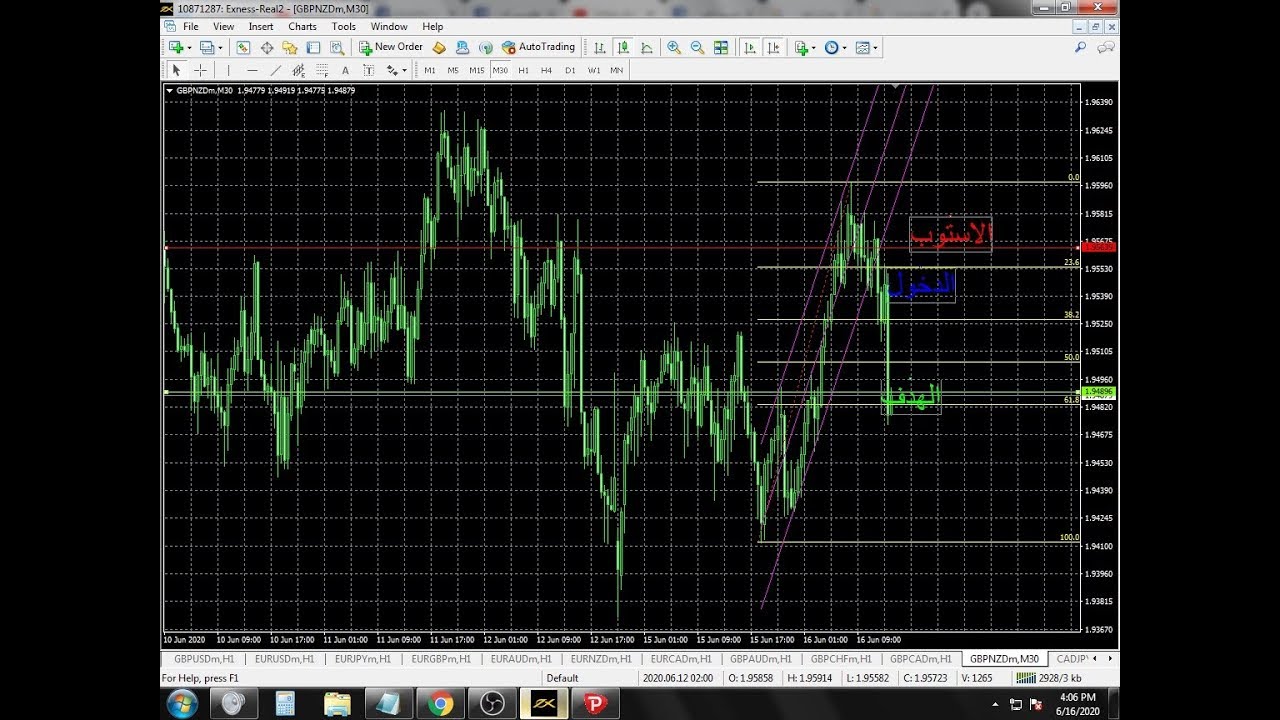Show hidden system tray icons arrow
1280x720 pixels.
(995, 704)
